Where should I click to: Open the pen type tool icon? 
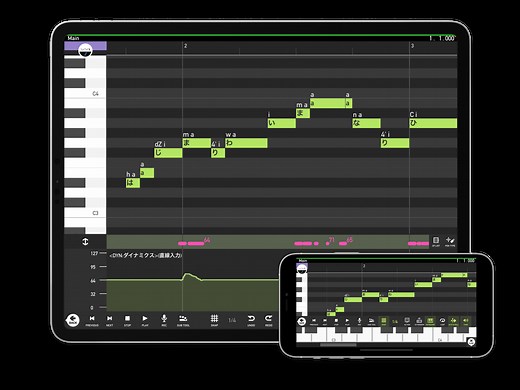(x=450, y=241)
